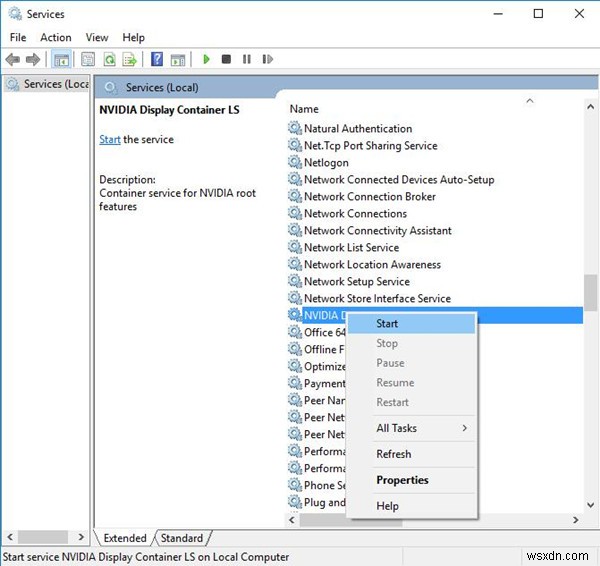Open the File menu
Screen dimensions: 600x566
tap(18, 38)
